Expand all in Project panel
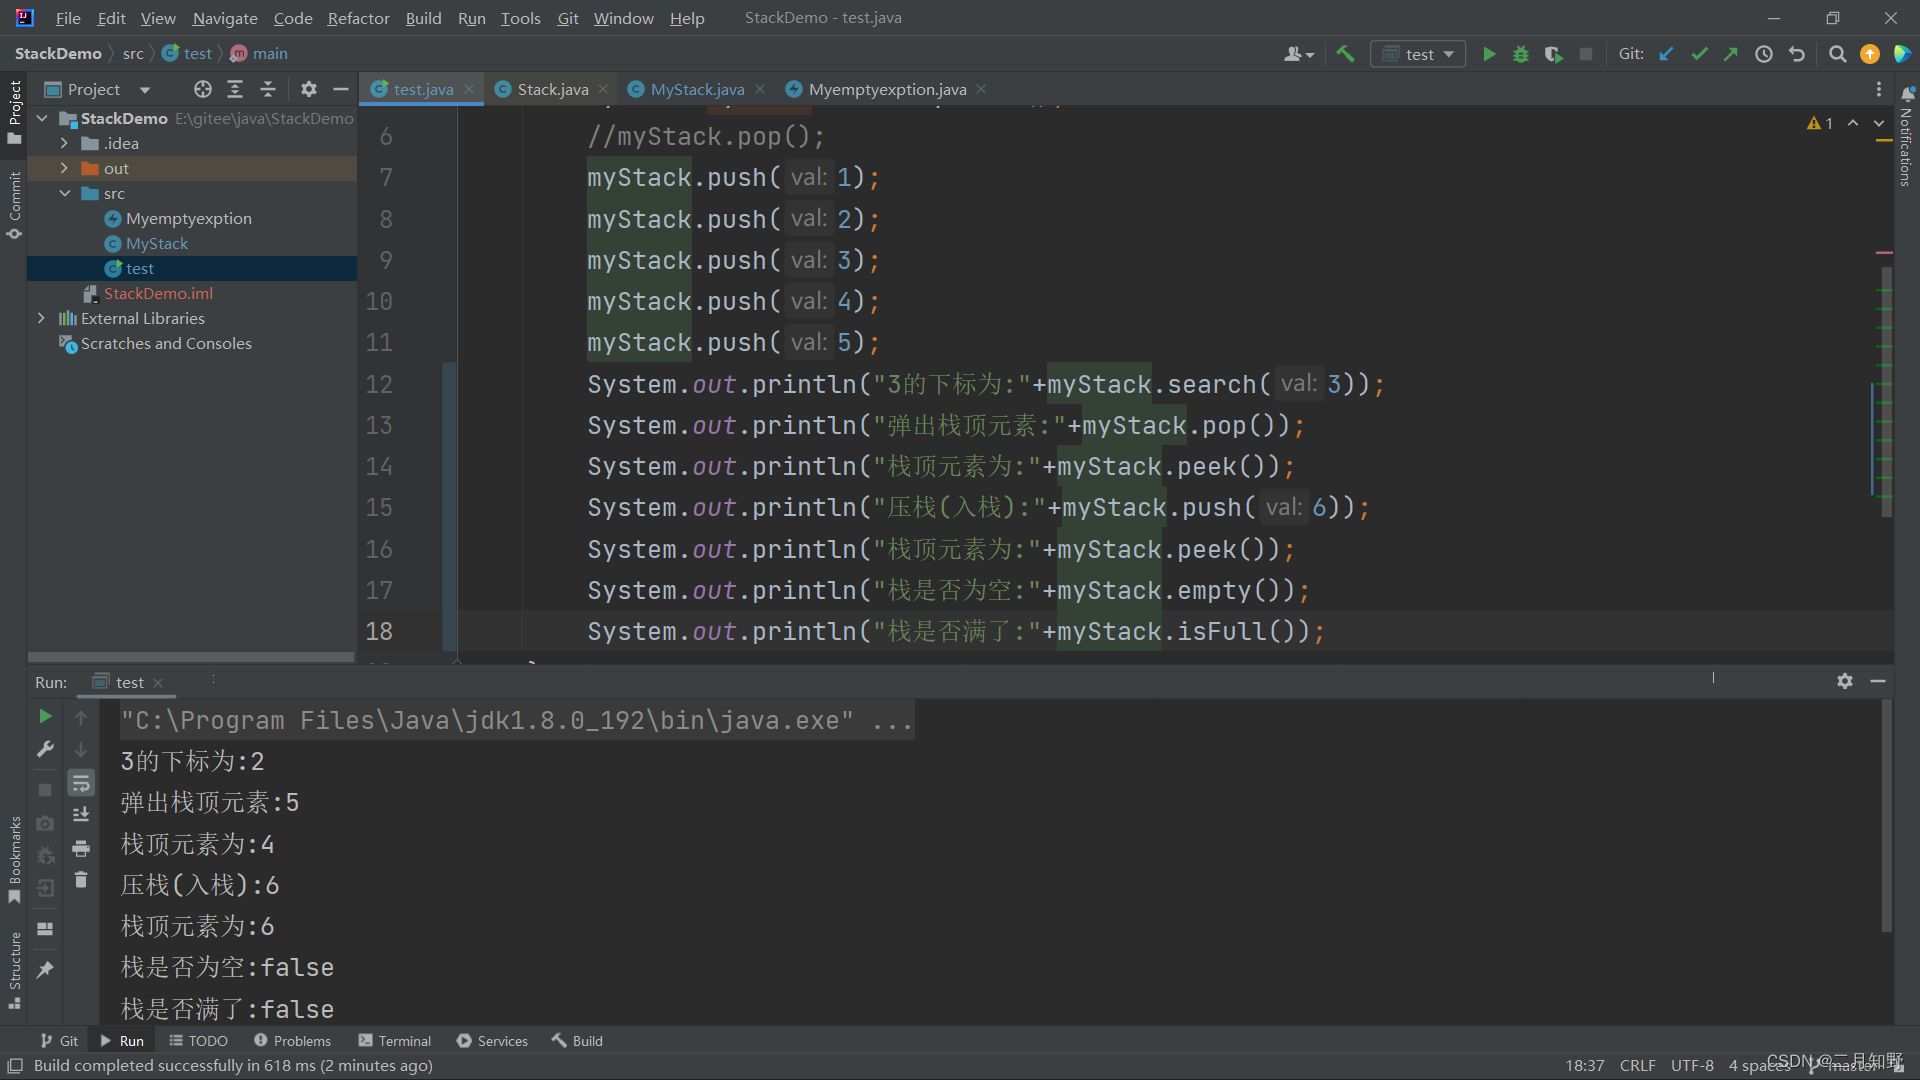This screenshot has width=1920, height=1080. click(235, 89)
